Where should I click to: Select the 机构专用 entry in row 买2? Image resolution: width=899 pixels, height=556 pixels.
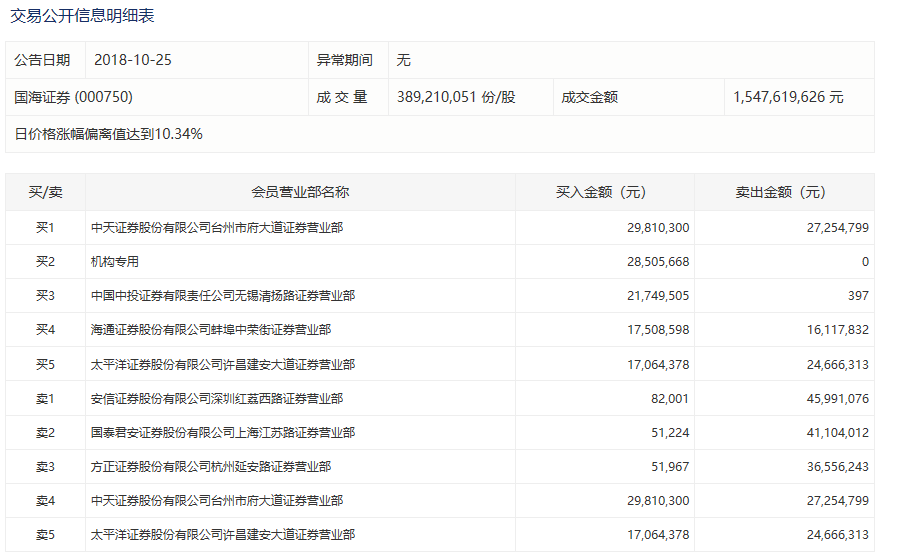[114, 262]
